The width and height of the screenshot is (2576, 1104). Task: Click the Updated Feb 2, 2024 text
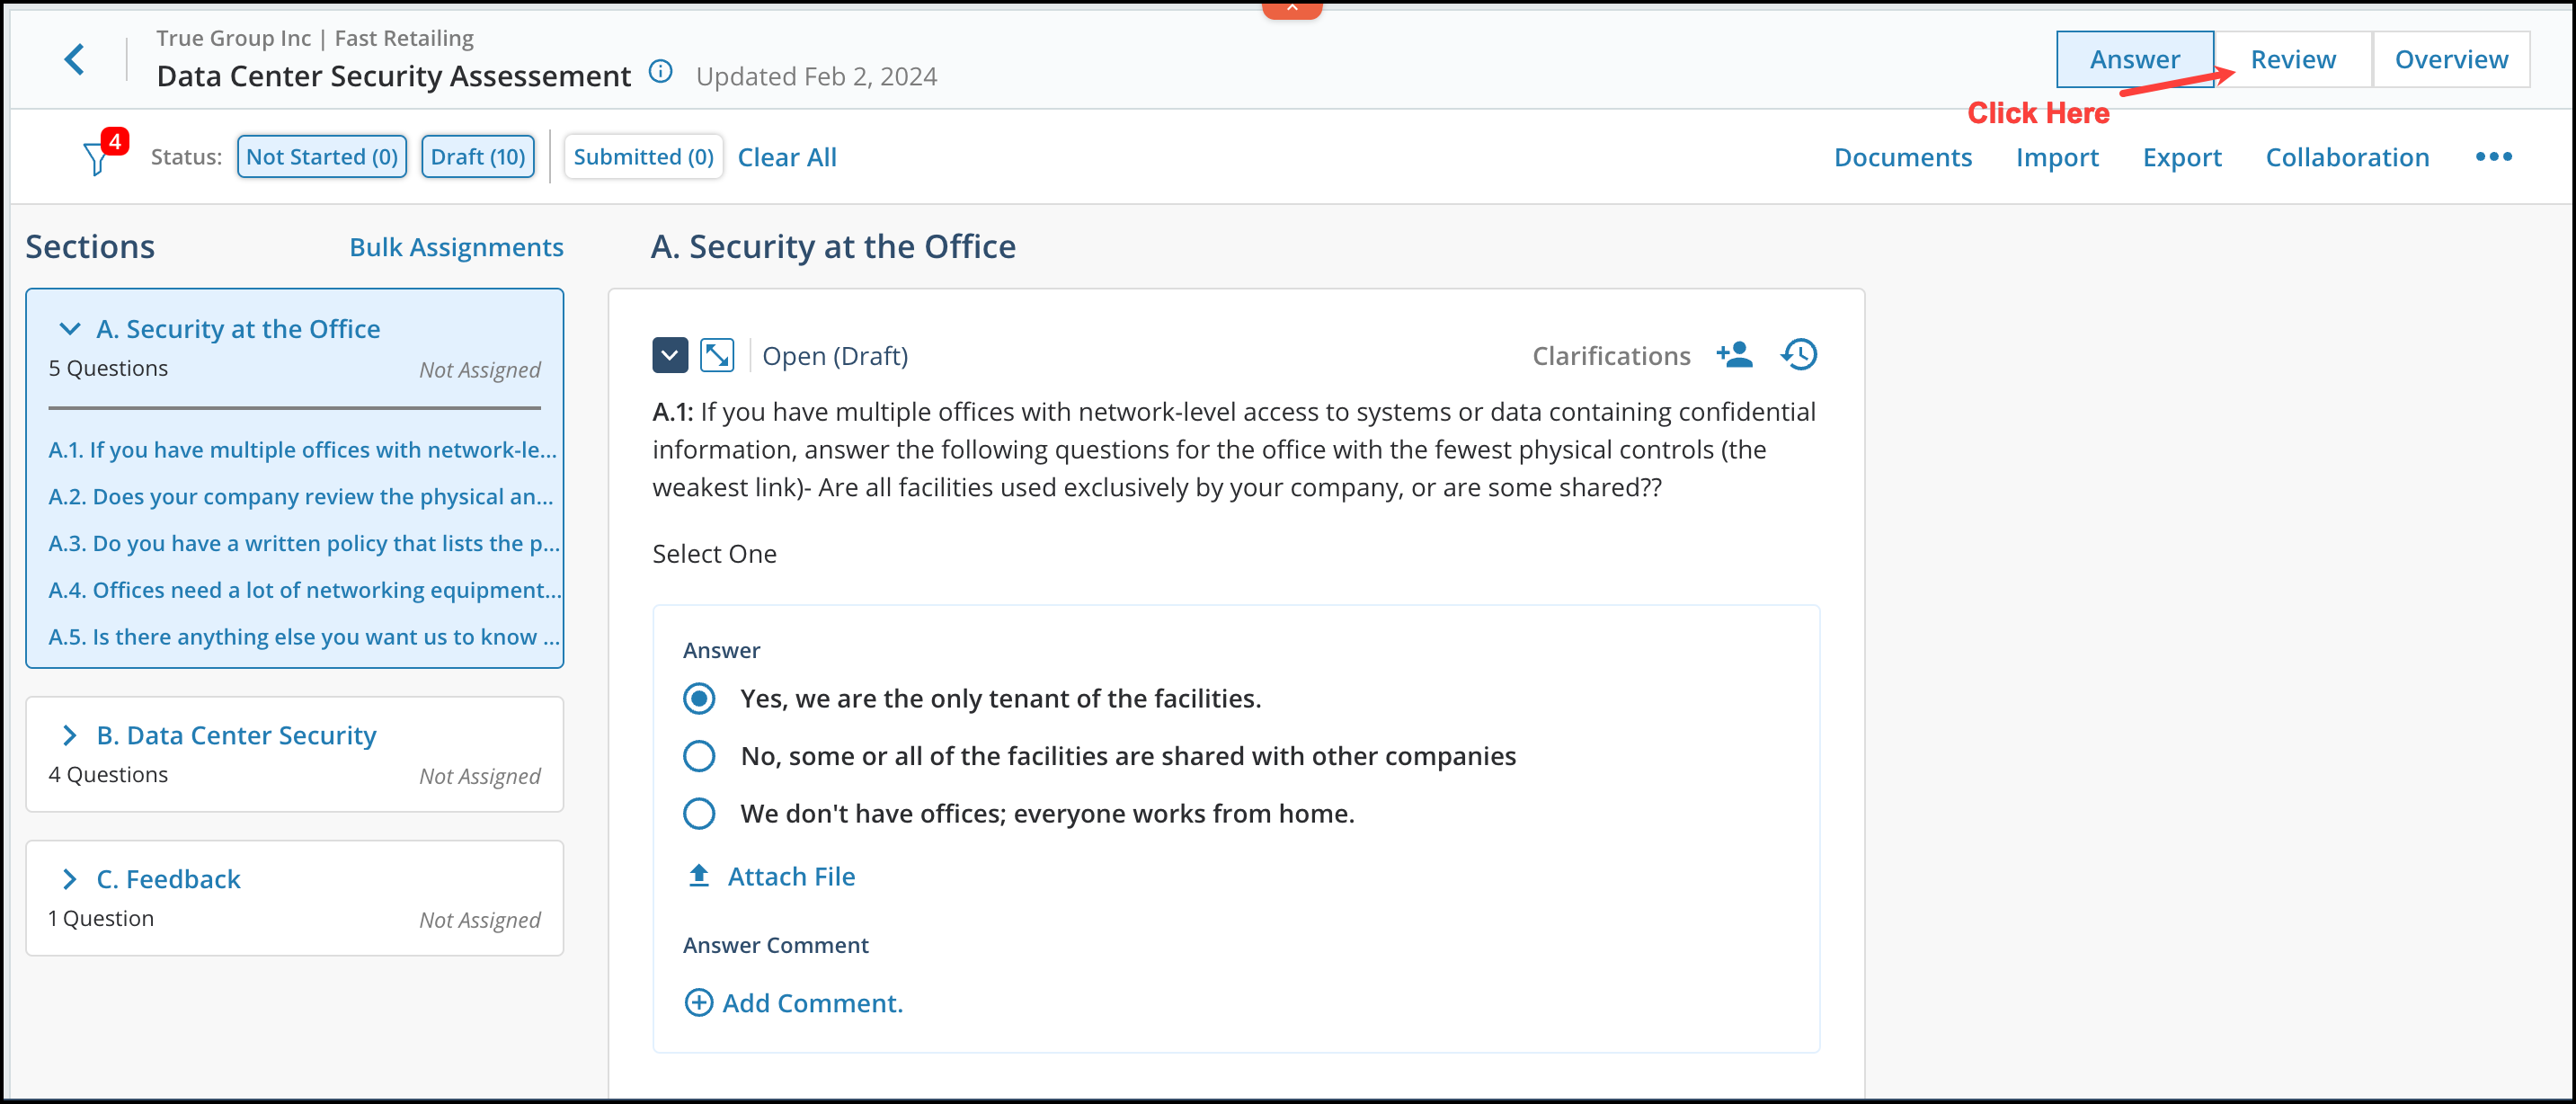(816, 77)
